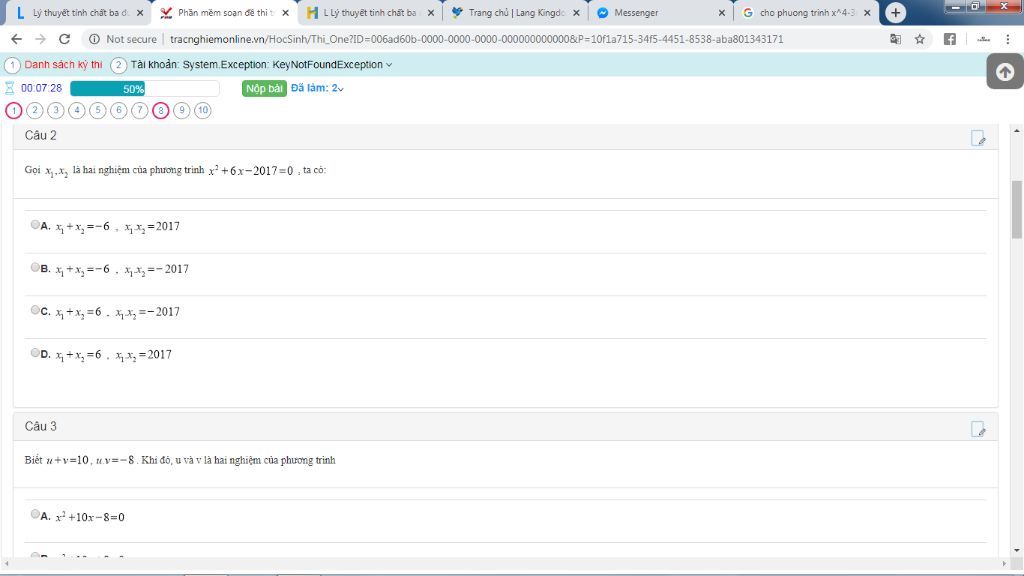Viewport: 1024px width, 576px height.
Task: Open the note icon for Câu 2
Action: click(x=978, y=138)
